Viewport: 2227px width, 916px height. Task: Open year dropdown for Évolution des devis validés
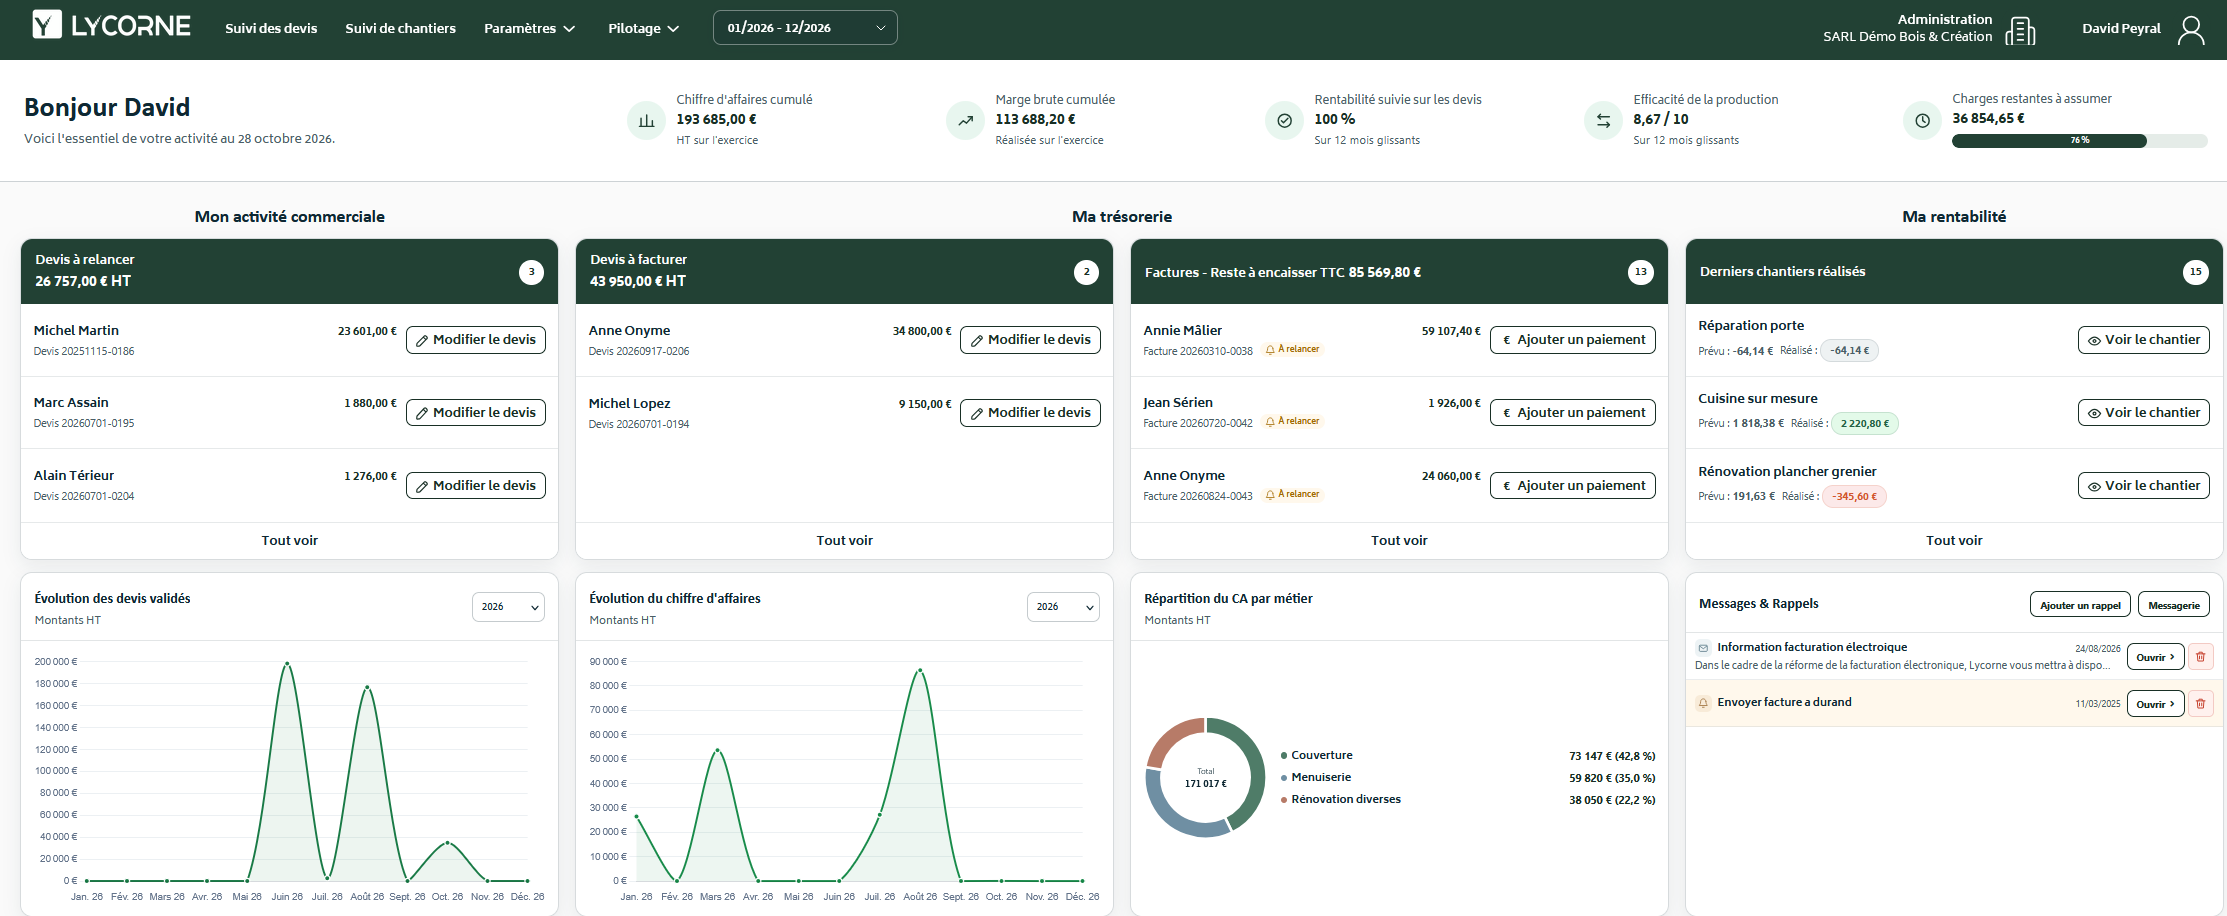(508, 607)
